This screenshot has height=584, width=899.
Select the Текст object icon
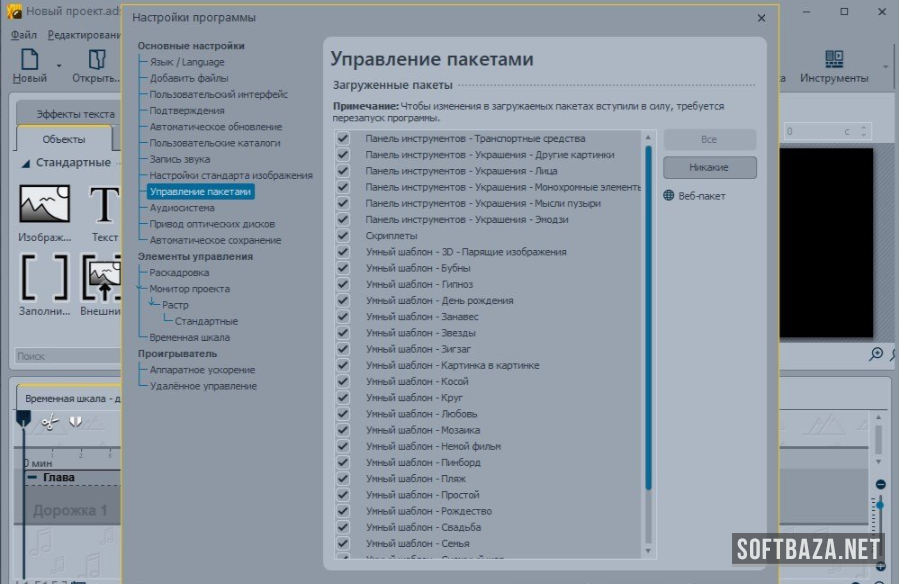104,205
